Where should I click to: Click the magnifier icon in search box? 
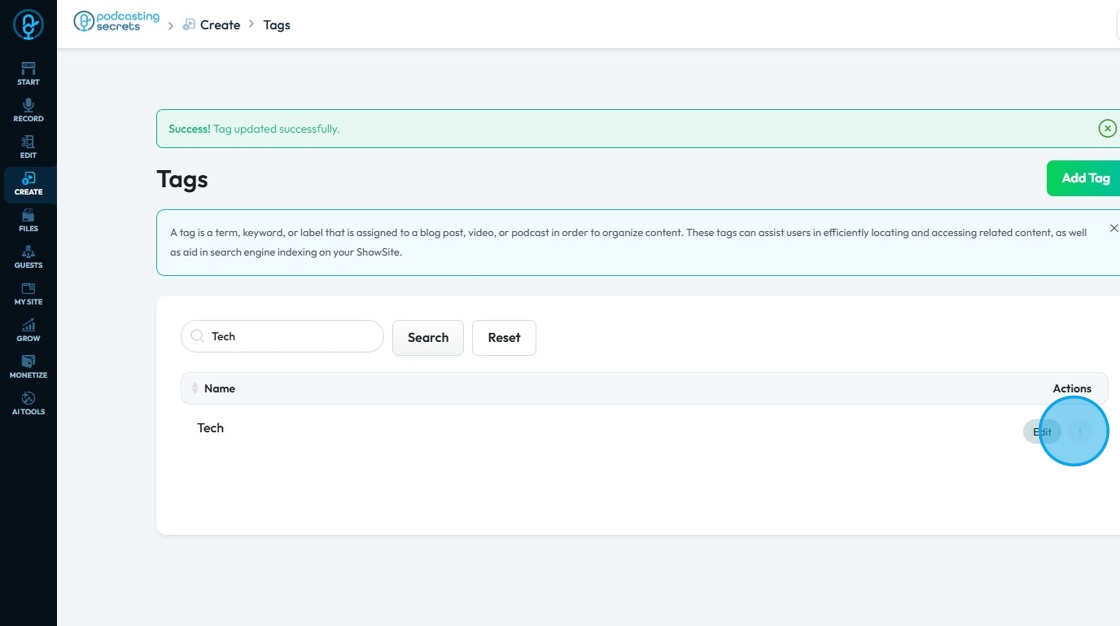point(197,336)
